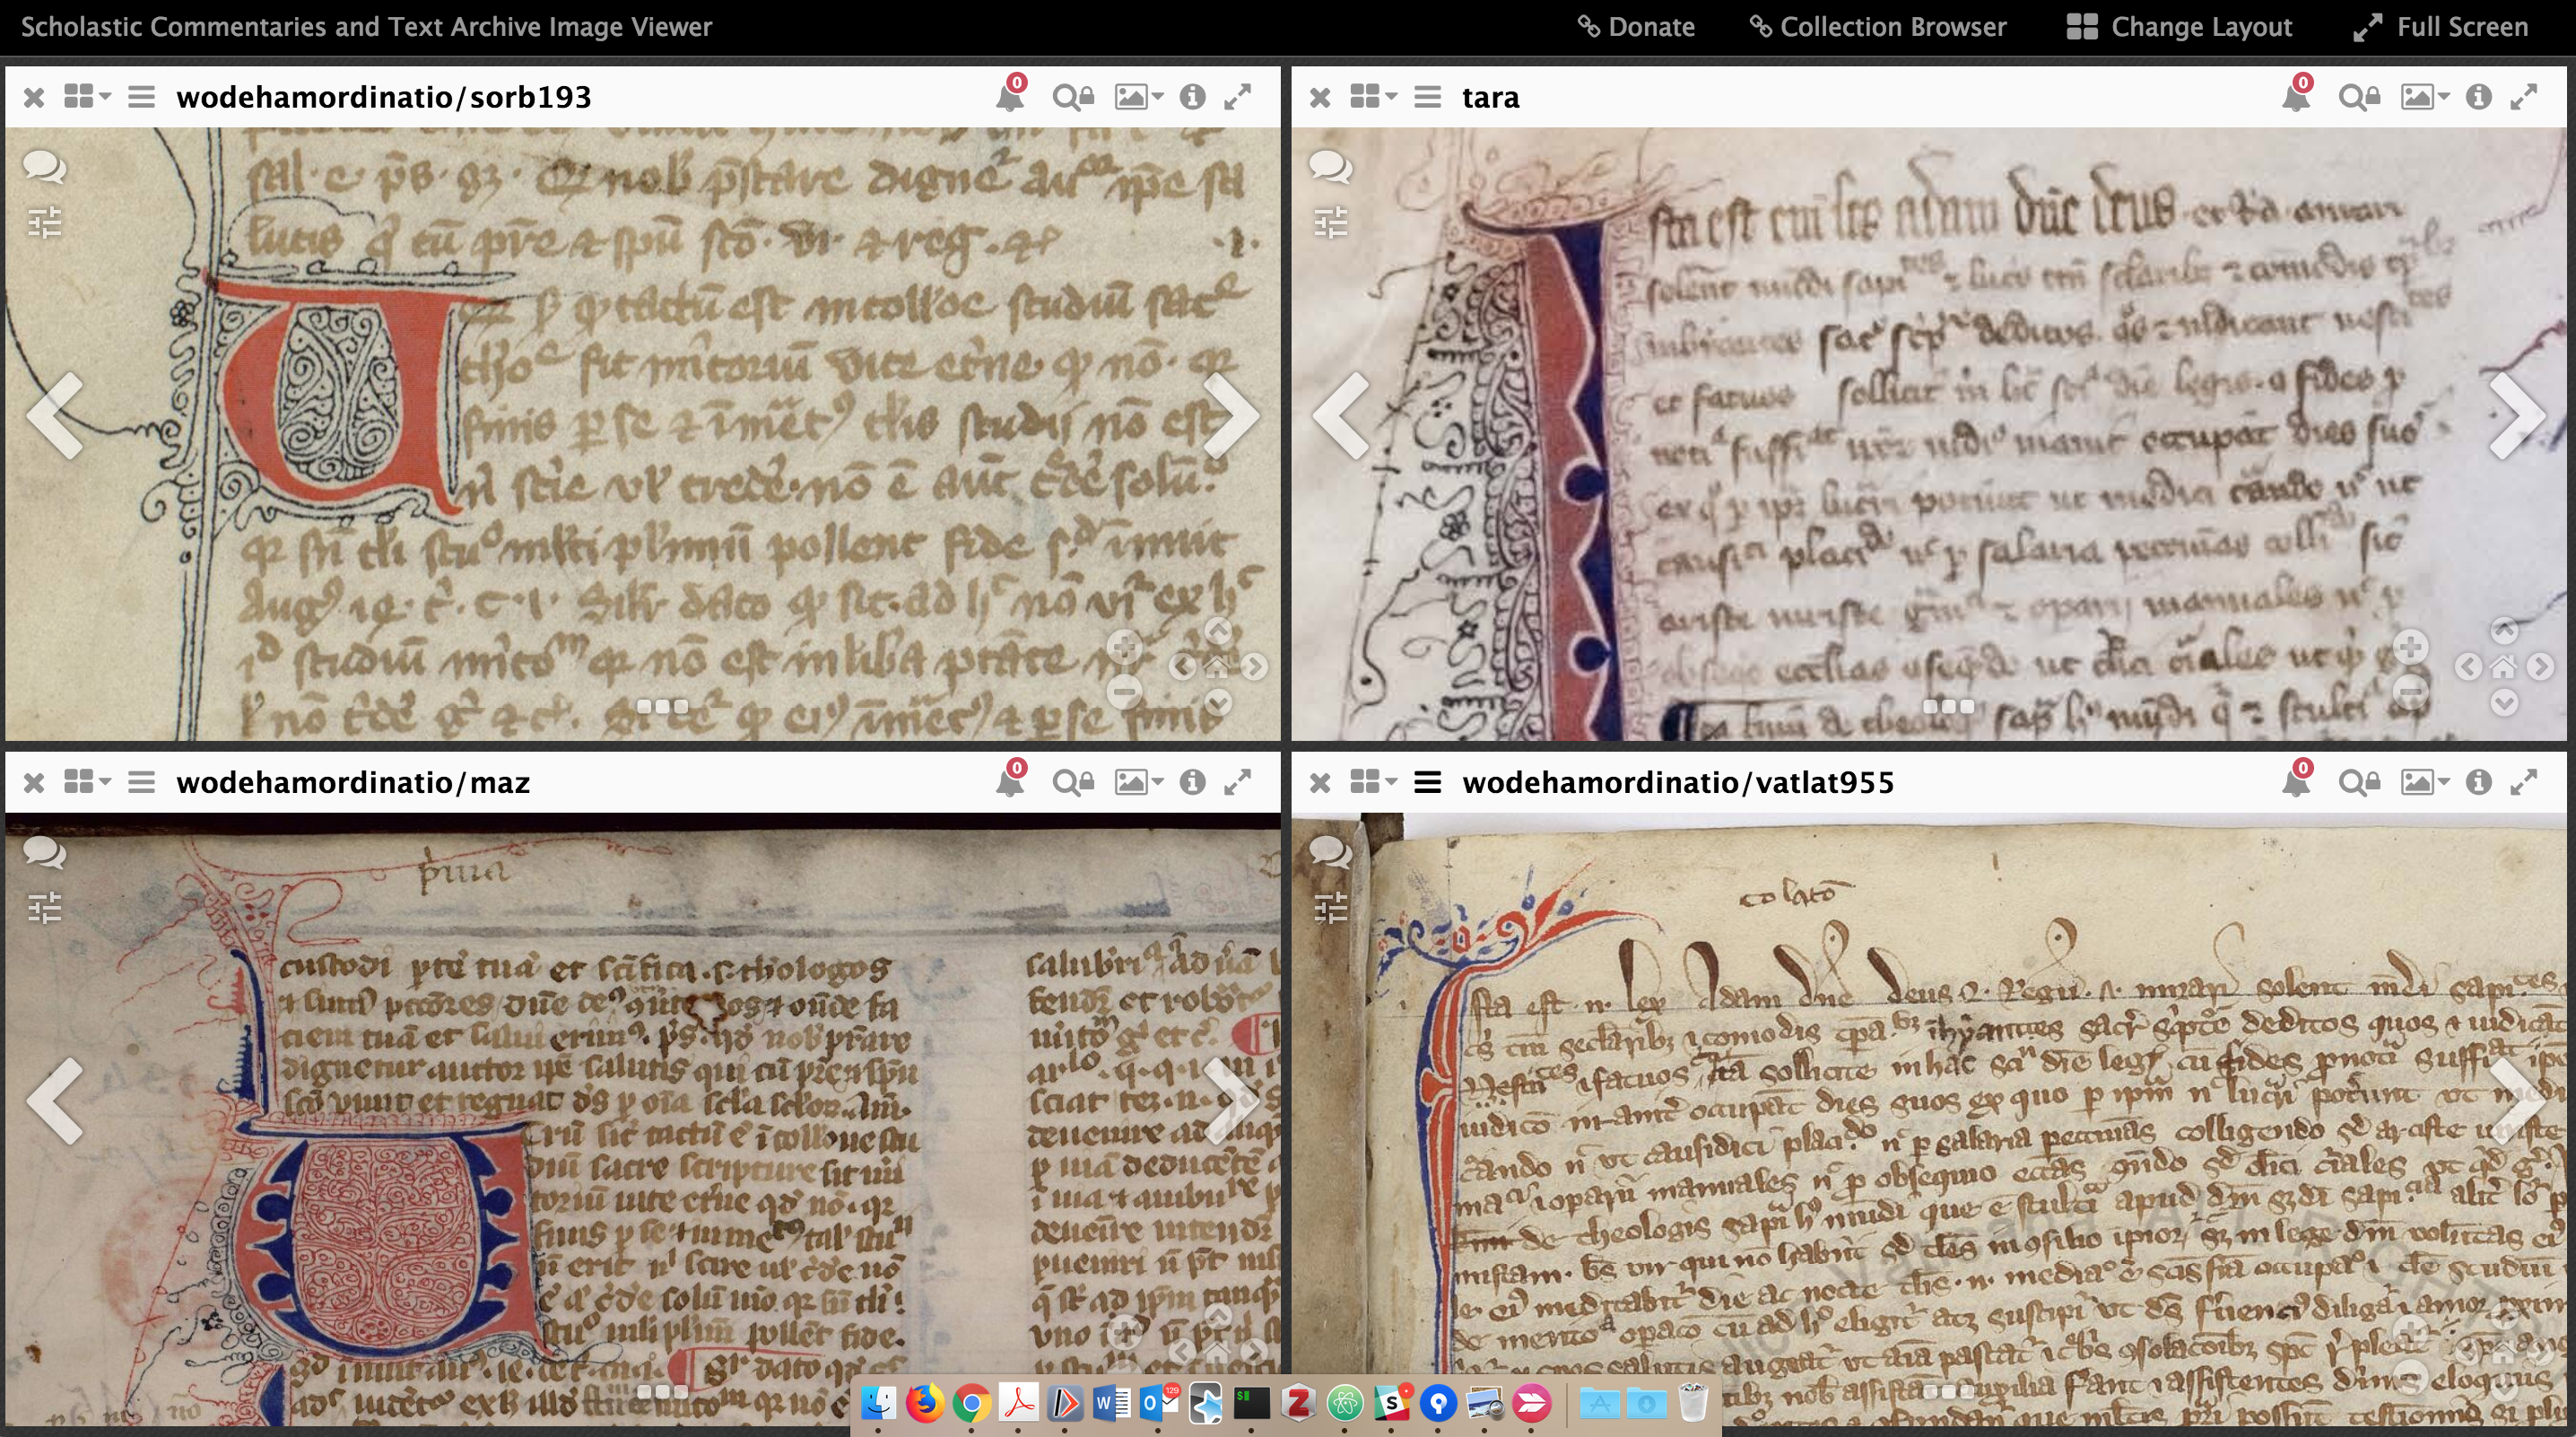Show info panel for tara window
This screenshot has width=2576, height=1437.
point(2478,97)
